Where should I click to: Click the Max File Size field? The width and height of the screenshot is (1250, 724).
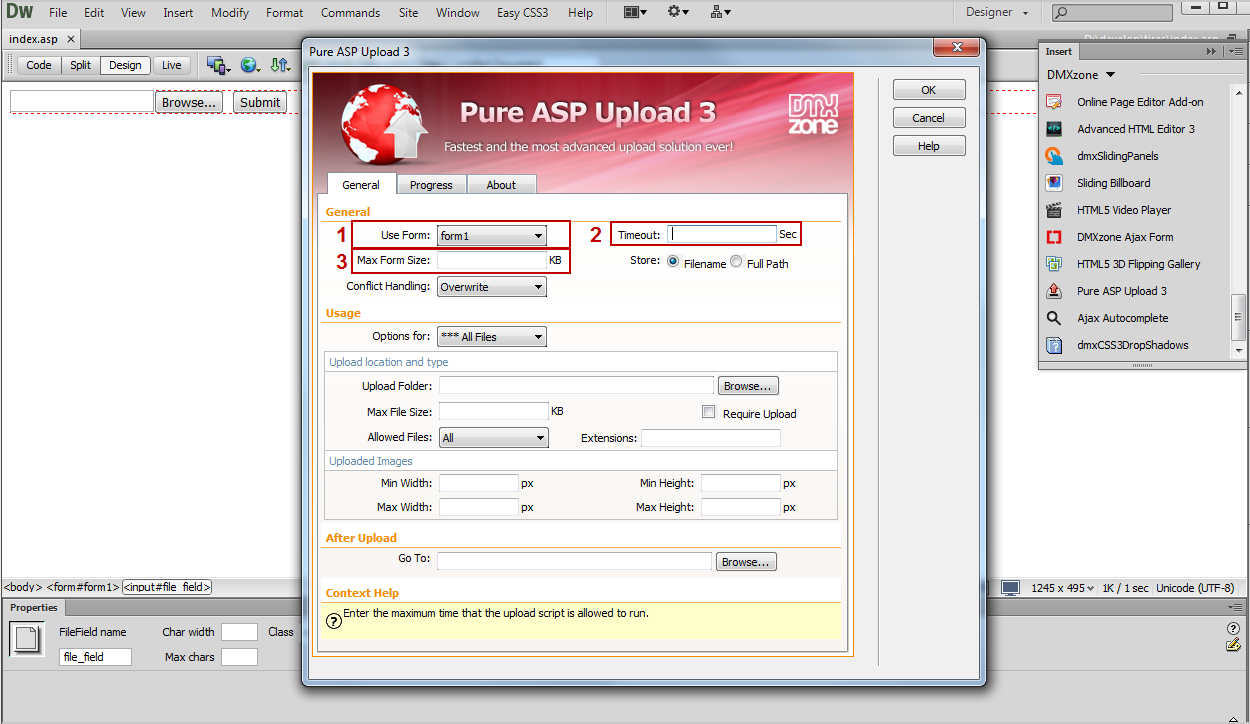pos(494,411)
